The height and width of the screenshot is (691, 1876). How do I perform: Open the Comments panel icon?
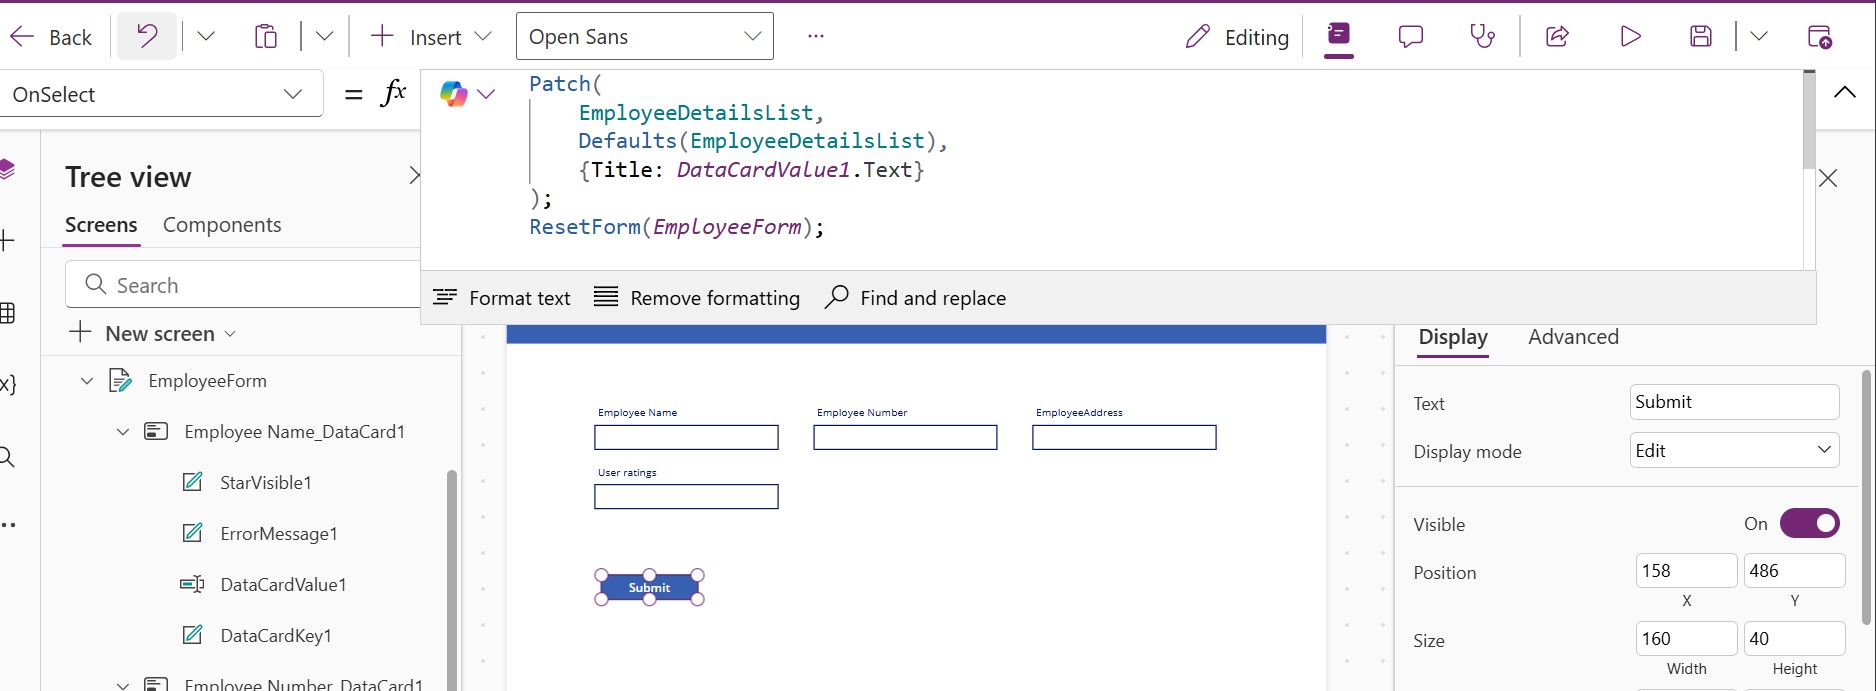coord(1410,37)
